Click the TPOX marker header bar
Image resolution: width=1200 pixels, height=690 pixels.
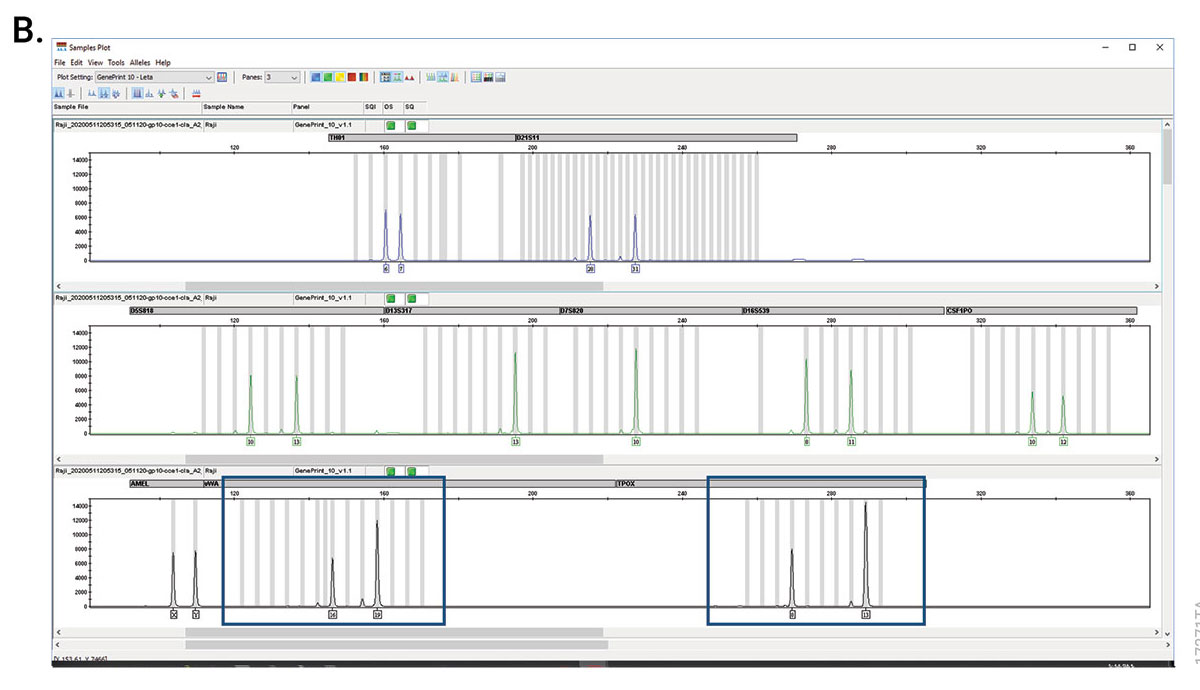[770, 483]
